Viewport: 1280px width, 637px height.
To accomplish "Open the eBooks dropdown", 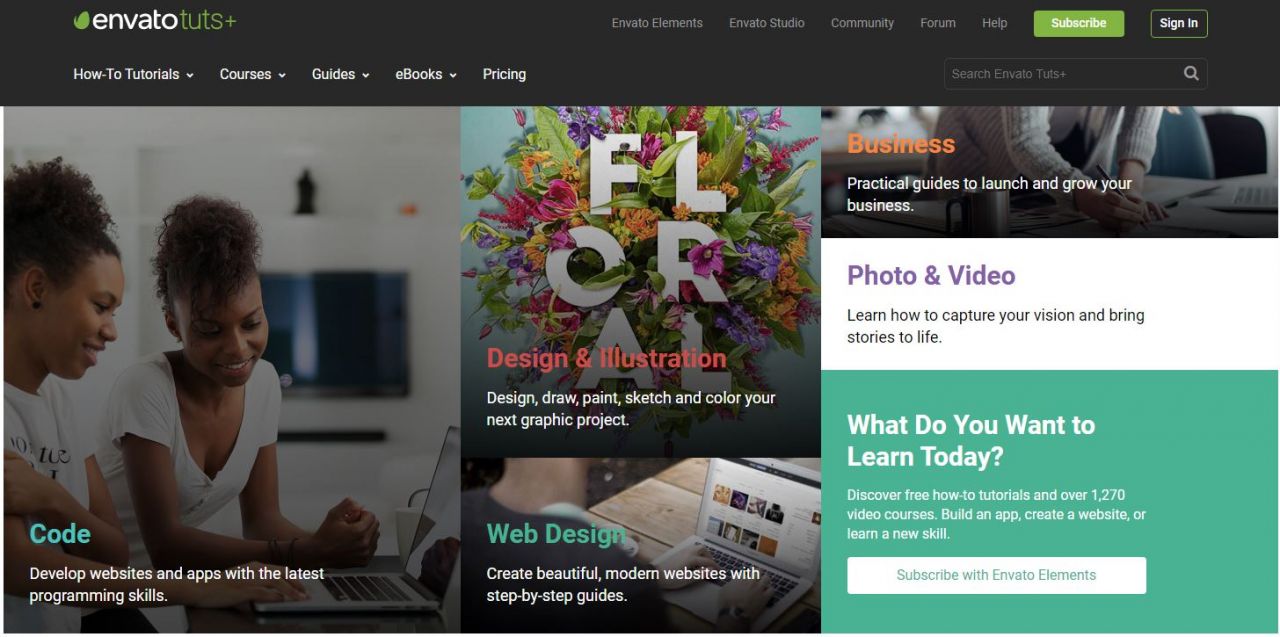I will coord(426,74).
